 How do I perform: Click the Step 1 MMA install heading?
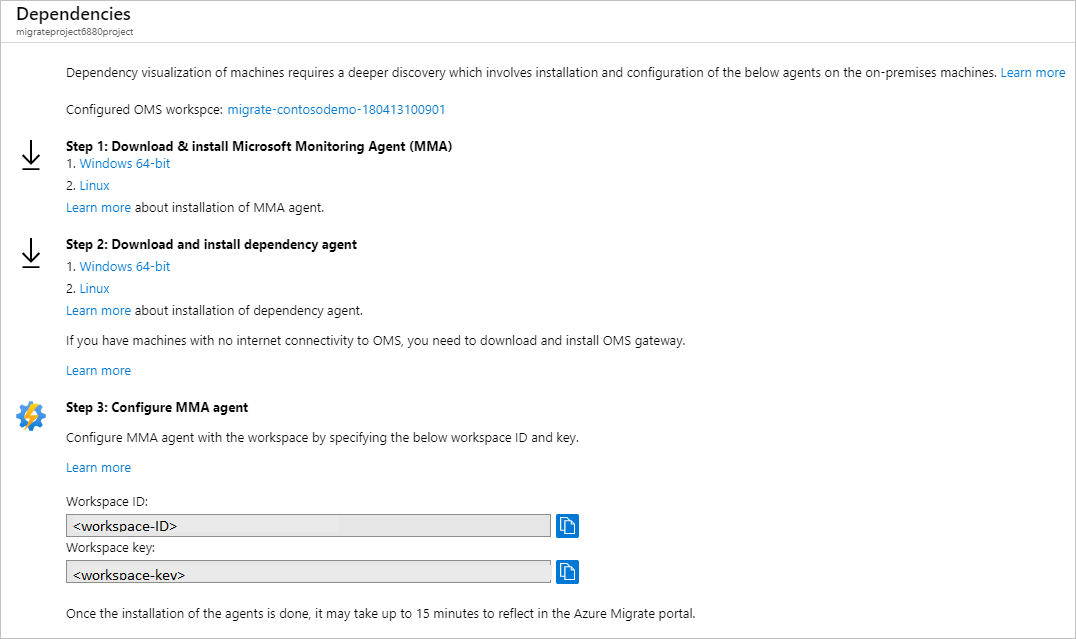(x=259, y=146)
